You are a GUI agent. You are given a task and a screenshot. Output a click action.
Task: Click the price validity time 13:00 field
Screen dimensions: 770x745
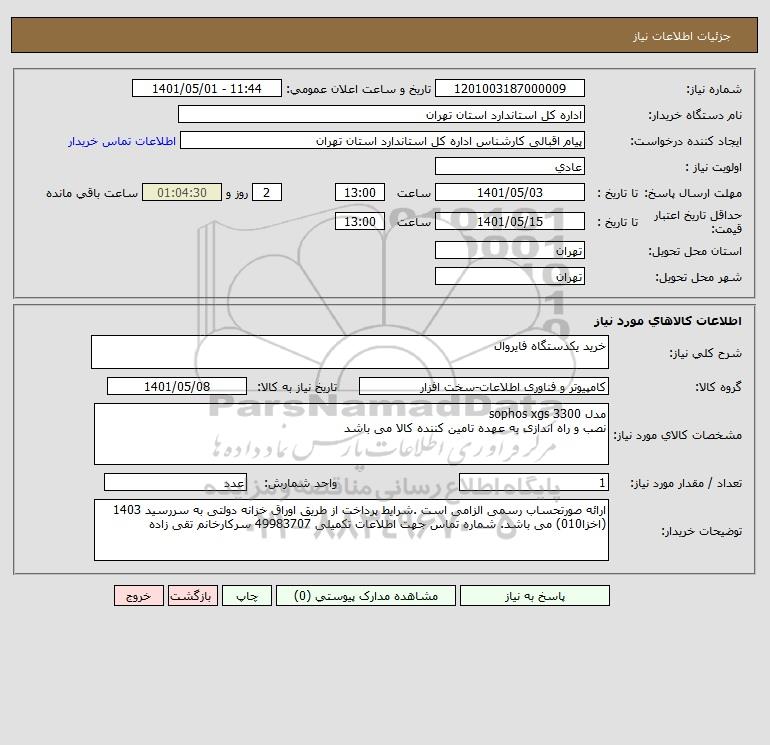(x=360, y=221)
